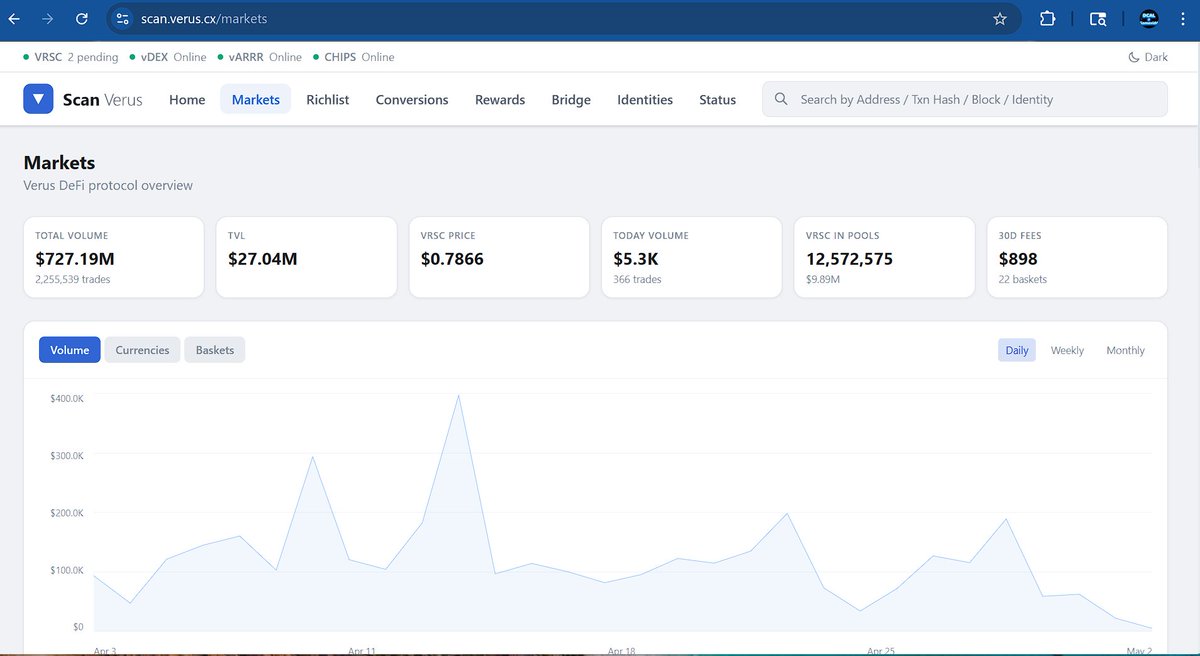
Task: Open site information icon in address bar
Action: click(x=122, y=18)
